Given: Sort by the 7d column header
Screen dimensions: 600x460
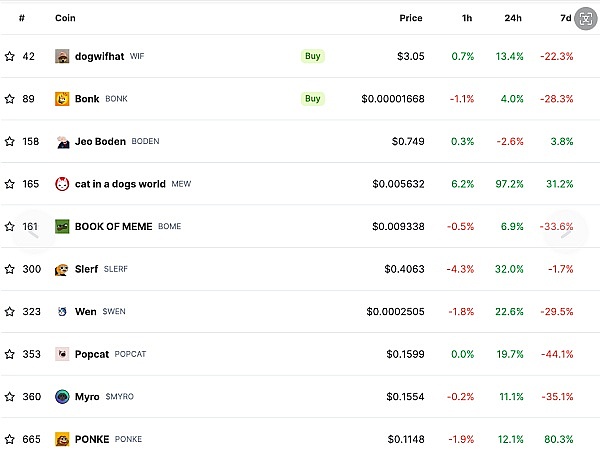Looking at the screenshot, I should point(563,18).
